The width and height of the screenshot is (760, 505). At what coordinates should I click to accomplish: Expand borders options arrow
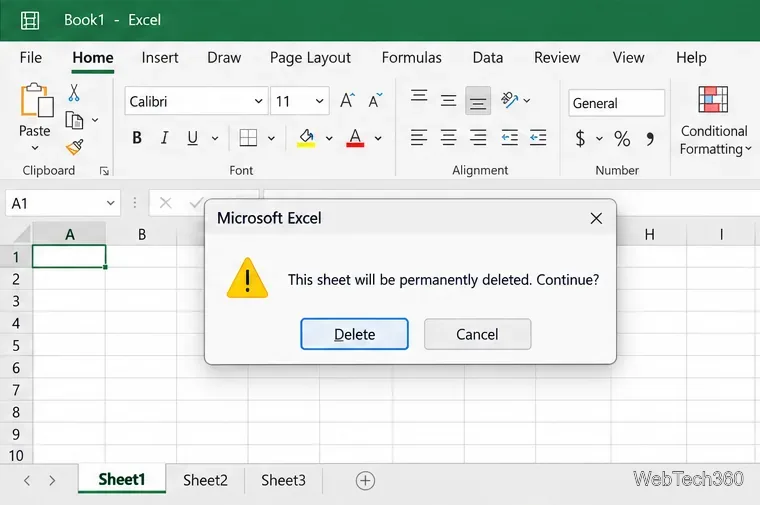[x=271, y=139]
